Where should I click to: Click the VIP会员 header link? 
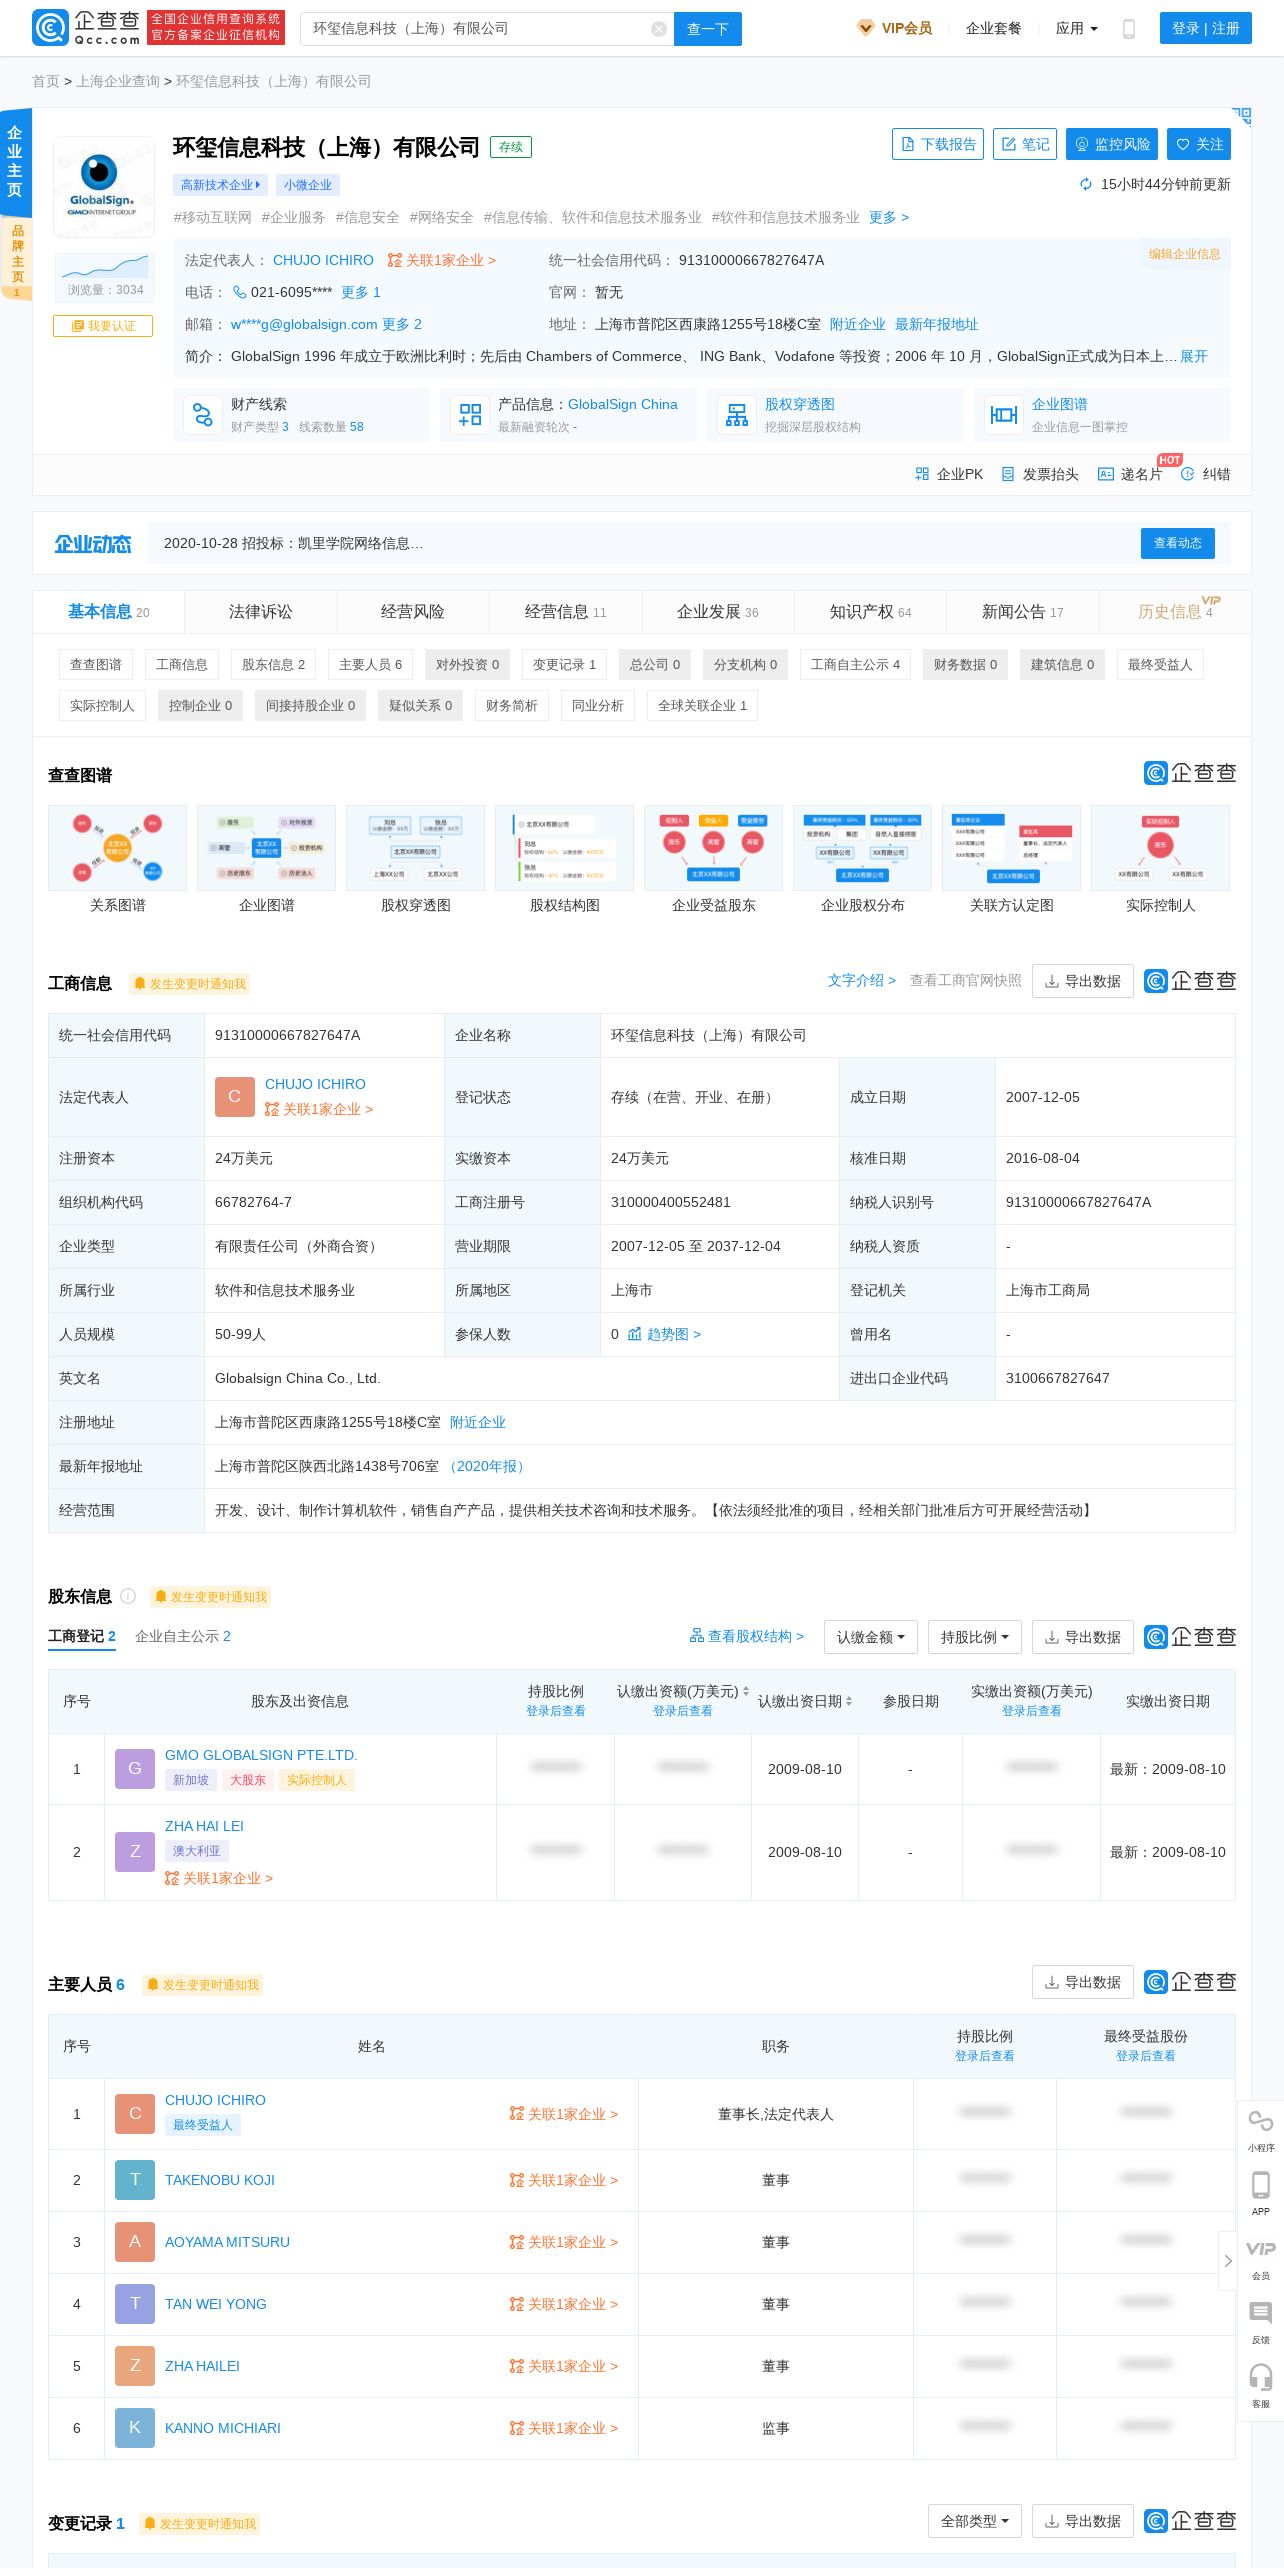(895, 28)
